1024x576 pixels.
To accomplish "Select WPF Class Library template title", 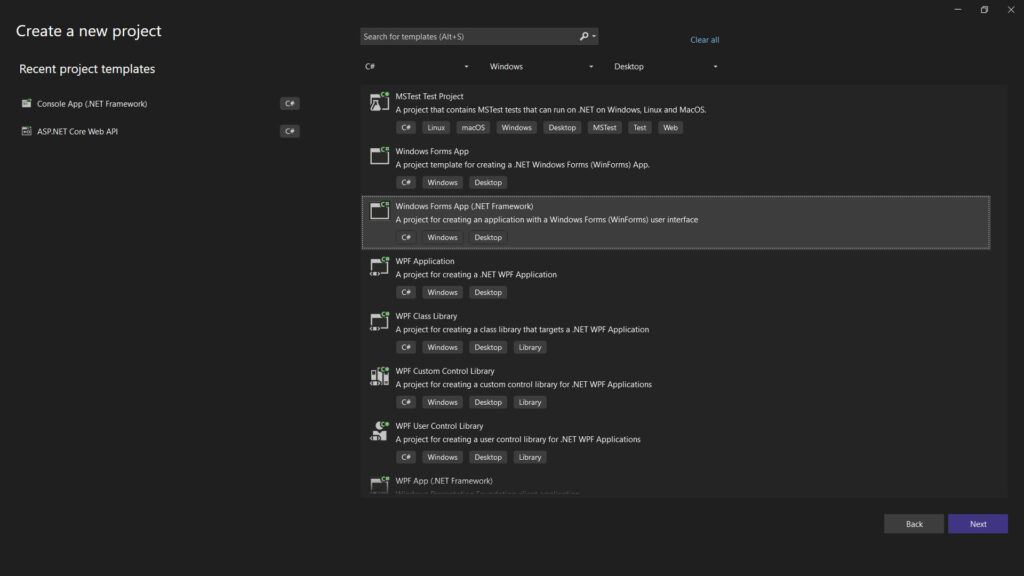I will coord(426,316).
